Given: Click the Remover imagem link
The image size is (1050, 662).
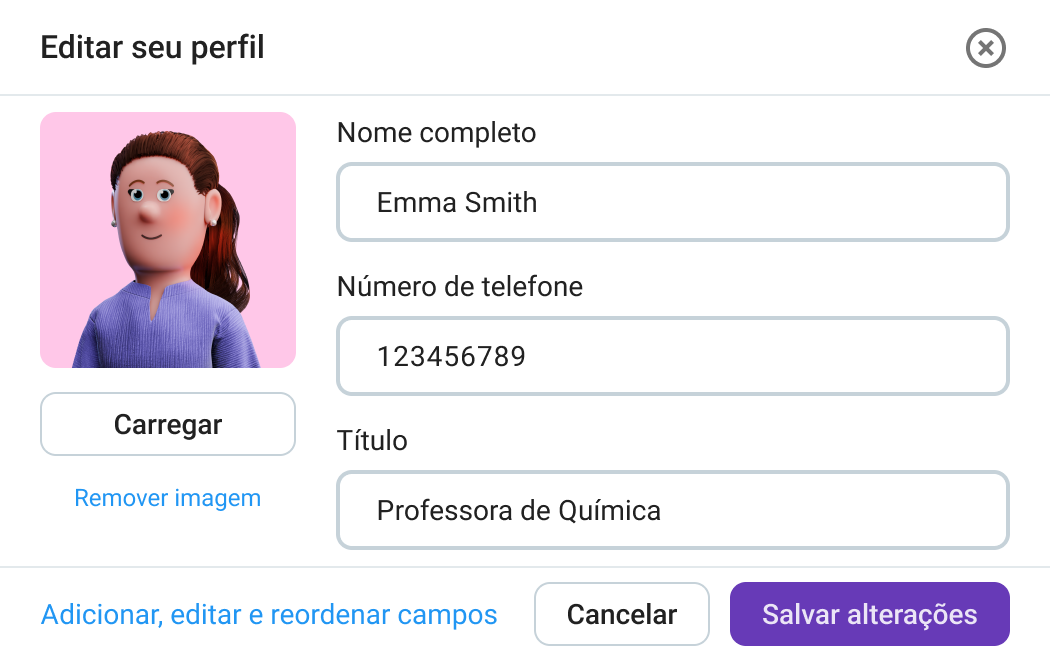Looking at the screenshot, I should click(168, 498).
